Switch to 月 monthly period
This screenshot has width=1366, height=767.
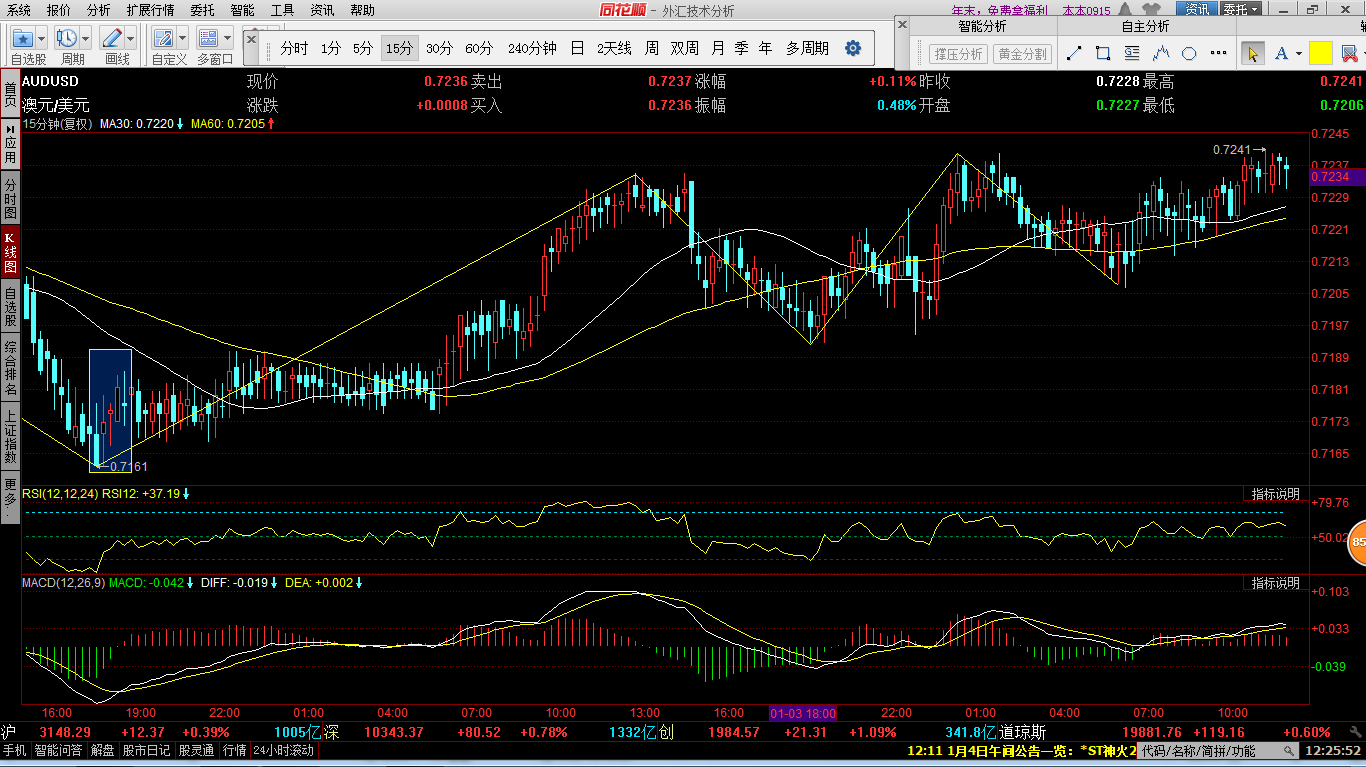click(x=718, y=48)
